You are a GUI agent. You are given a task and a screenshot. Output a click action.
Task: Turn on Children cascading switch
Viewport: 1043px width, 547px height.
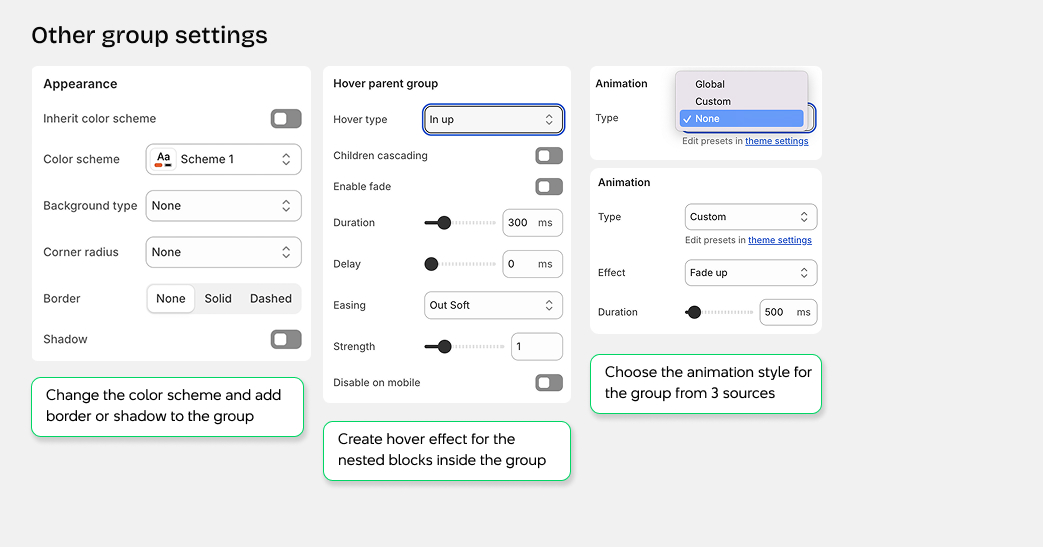[549, 156]
